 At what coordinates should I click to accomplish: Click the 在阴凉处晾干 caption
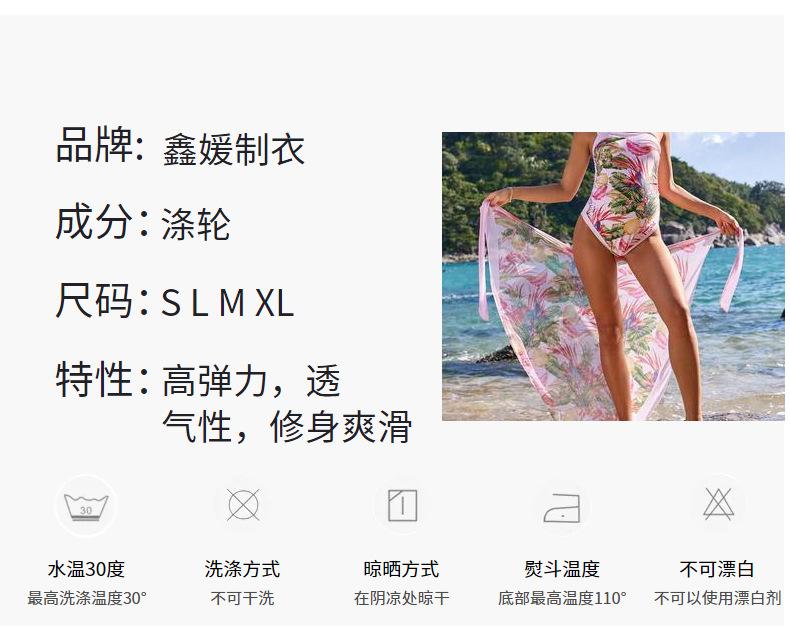pyautogui.click(x=402, y=598)
